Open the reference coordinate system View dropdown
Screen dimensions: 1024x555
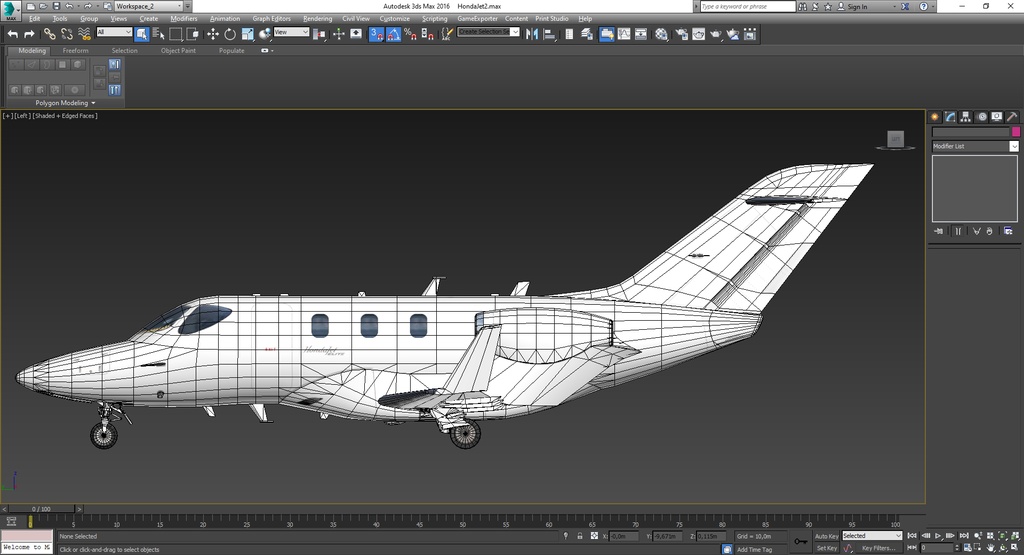pos(291,32)
